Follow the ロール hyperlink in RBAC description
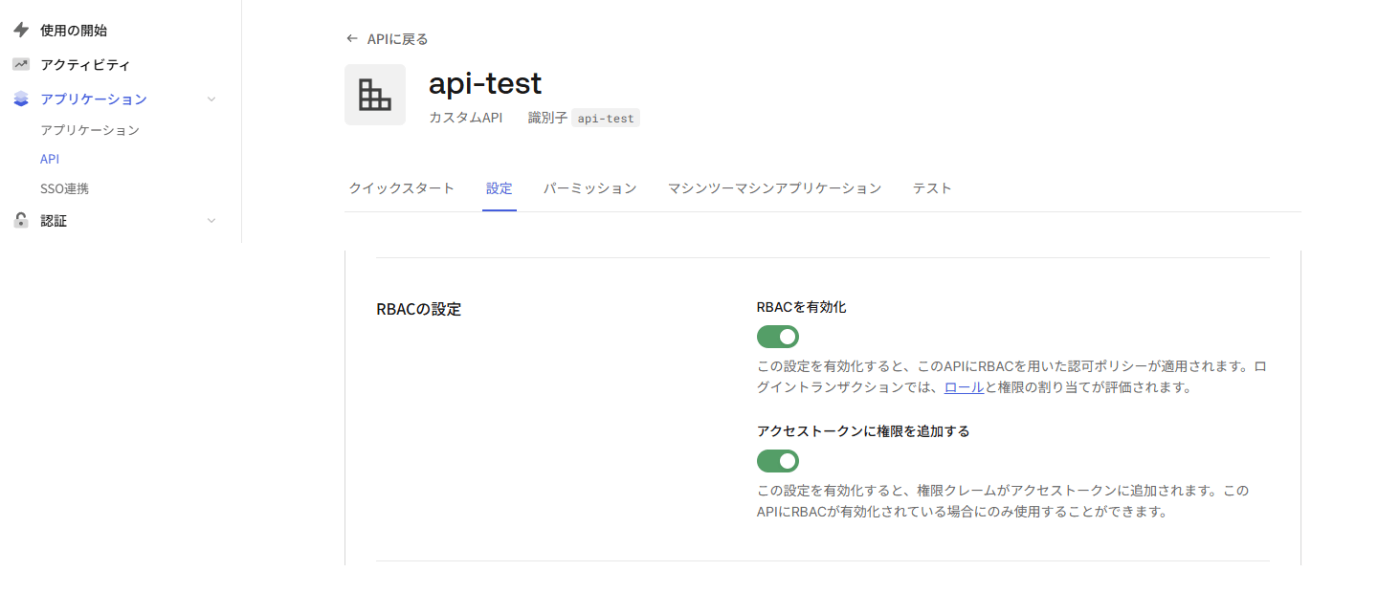 point(964,387)
